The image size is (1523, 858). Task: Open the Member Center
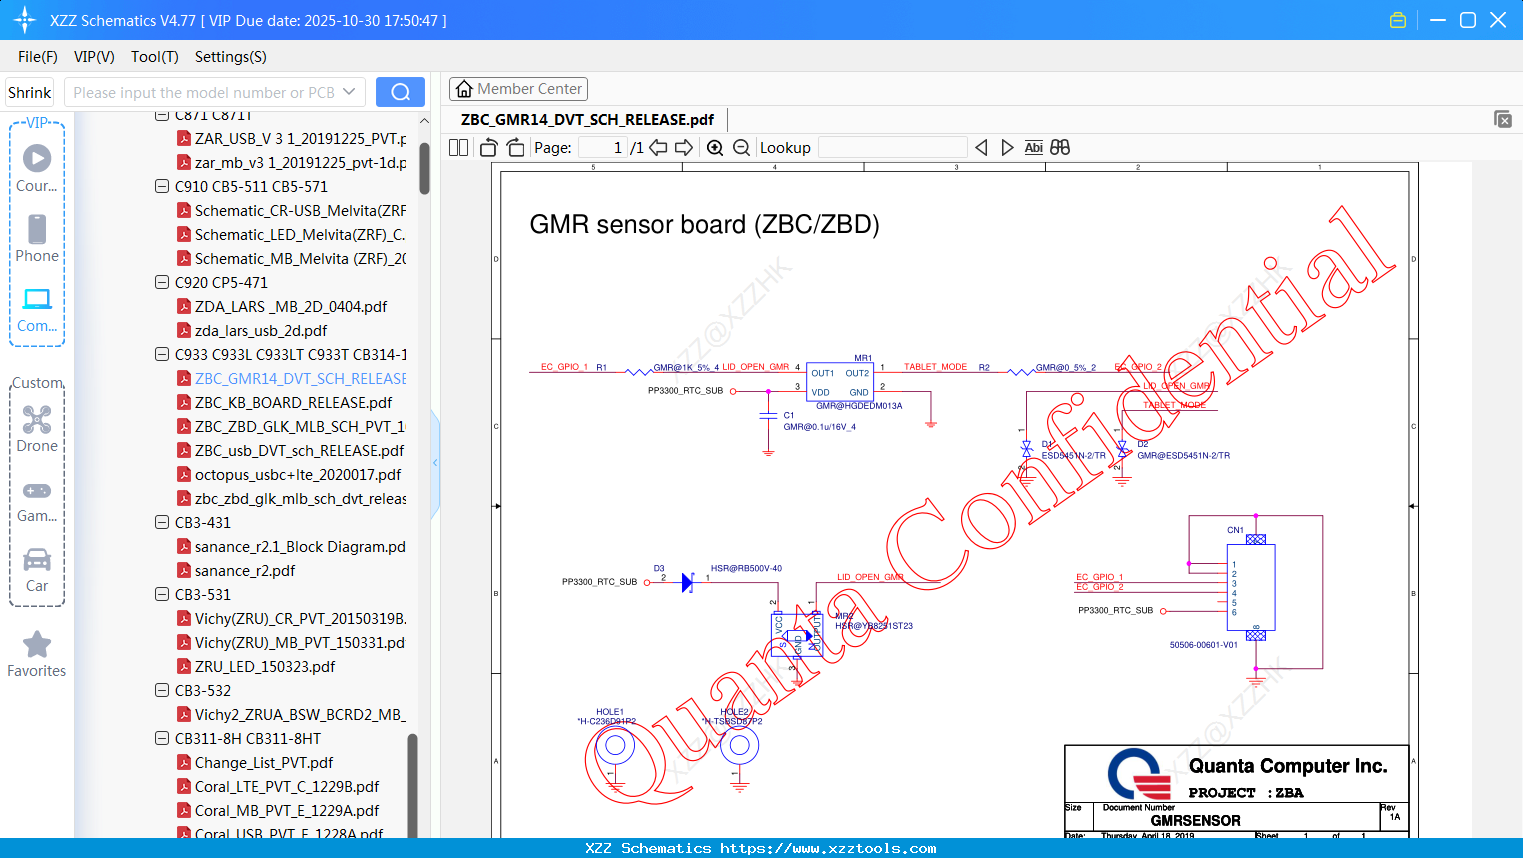tap(518, 89)
